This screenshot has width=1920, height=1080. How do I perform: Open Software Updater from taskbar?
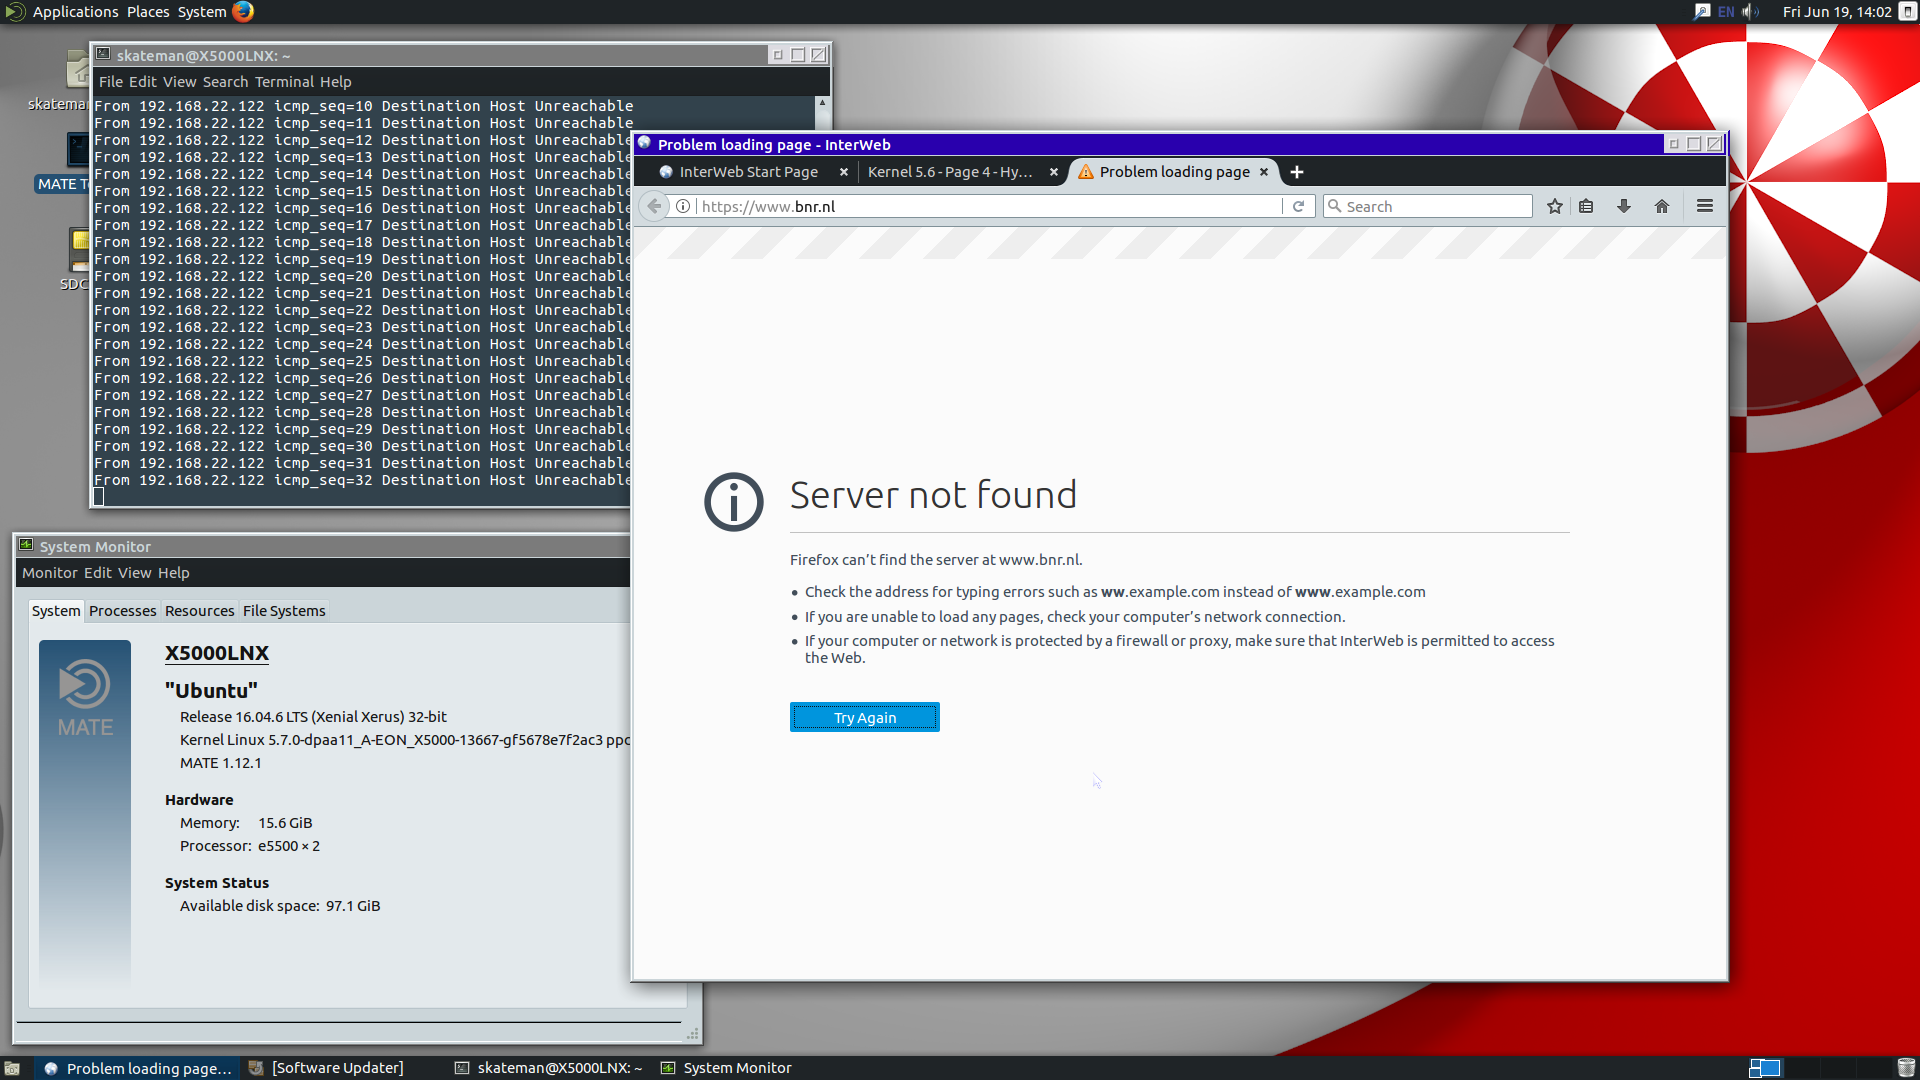pos(337,1068)
